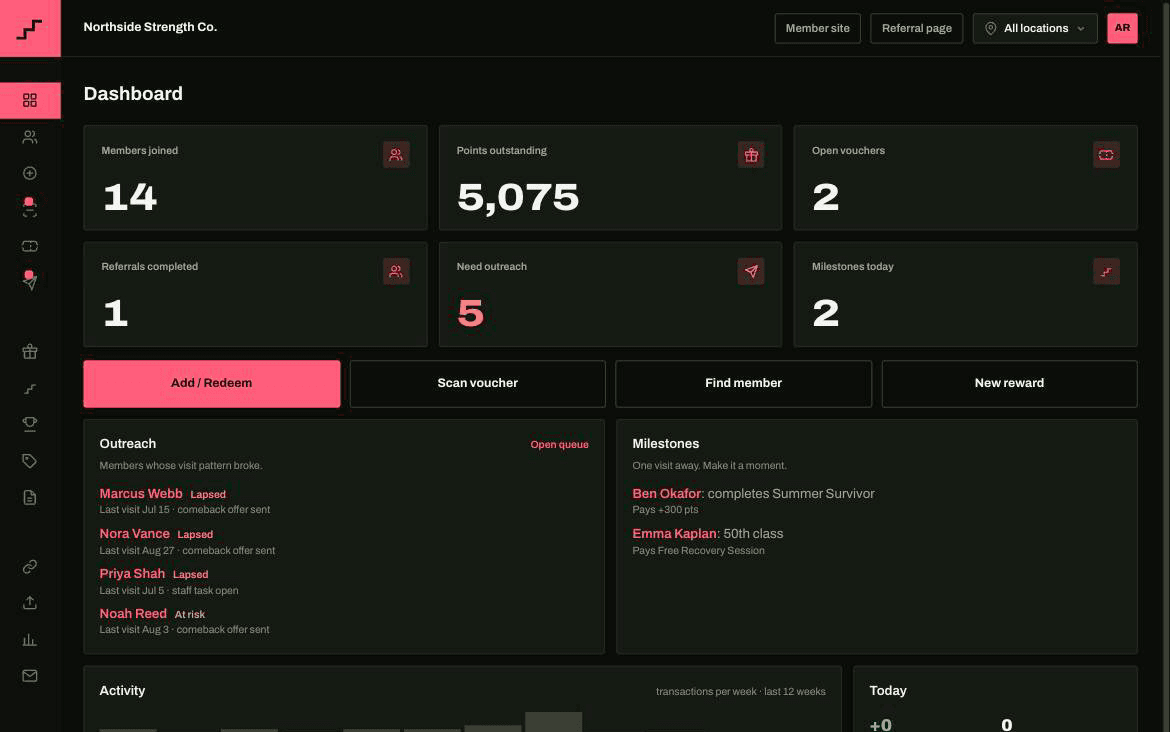Image resolution: width=1170 pixels, height=732 pixels.
Task: Click the stairs icon on Milestones today card
Action: [1106, 271]
